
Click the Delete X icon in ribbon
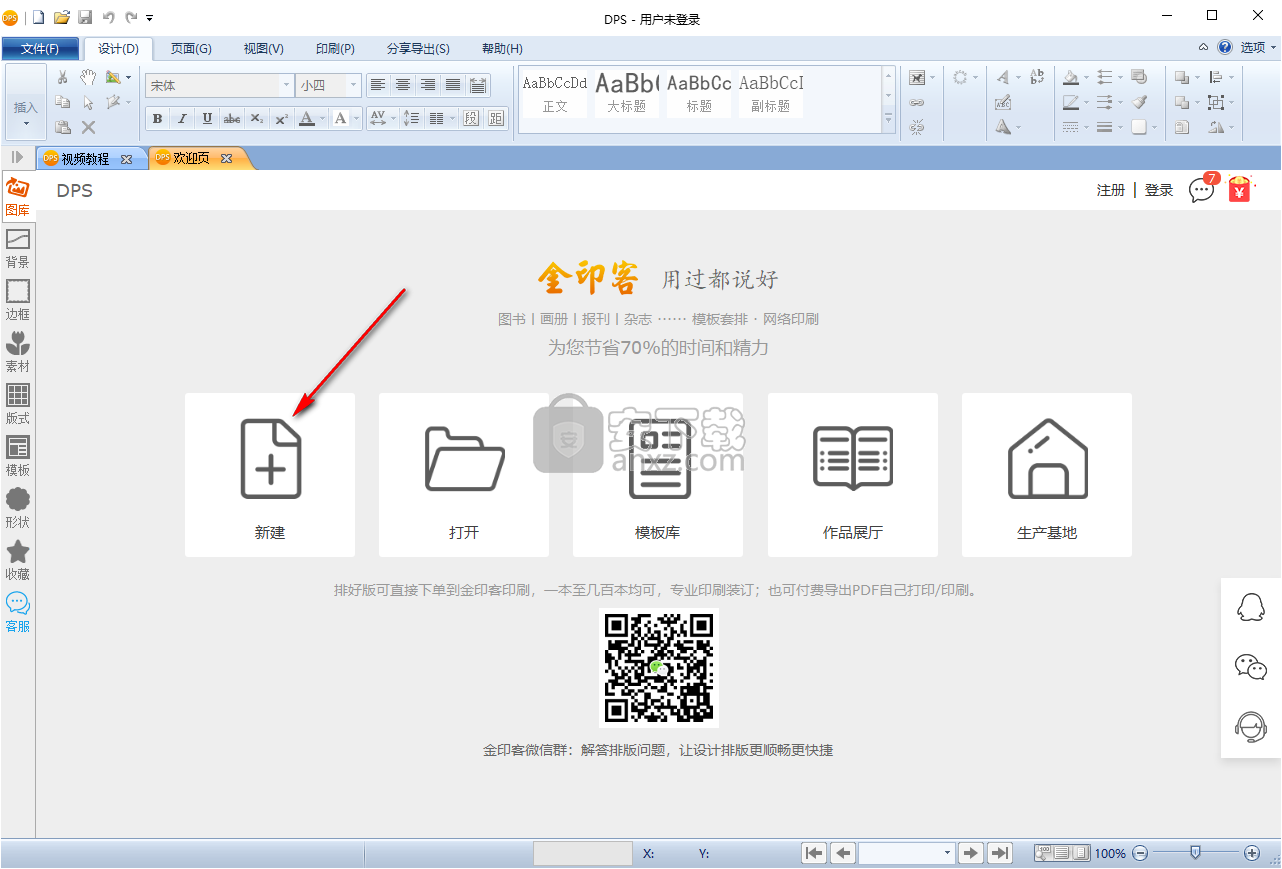[x=88, y=127]
